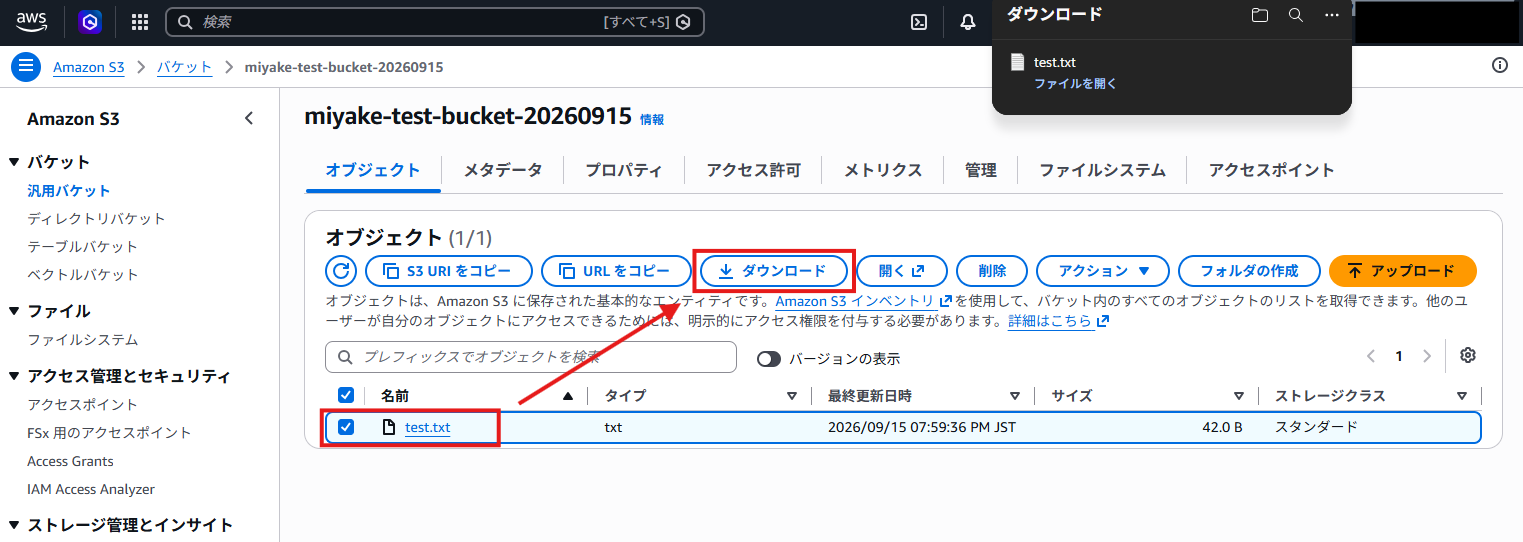Go to previous page arrow
This screenshot has height=542, width=1523.
pos(1371,356)
